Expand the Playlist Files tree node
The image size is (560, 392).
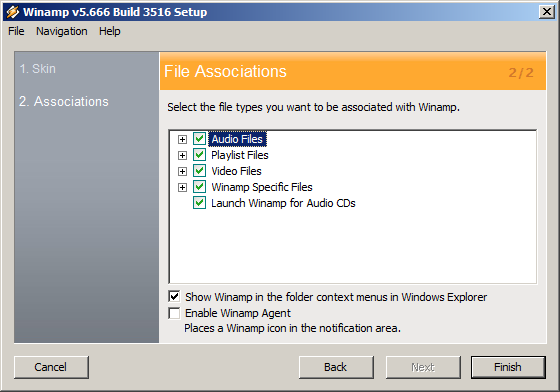click(182, 155)
